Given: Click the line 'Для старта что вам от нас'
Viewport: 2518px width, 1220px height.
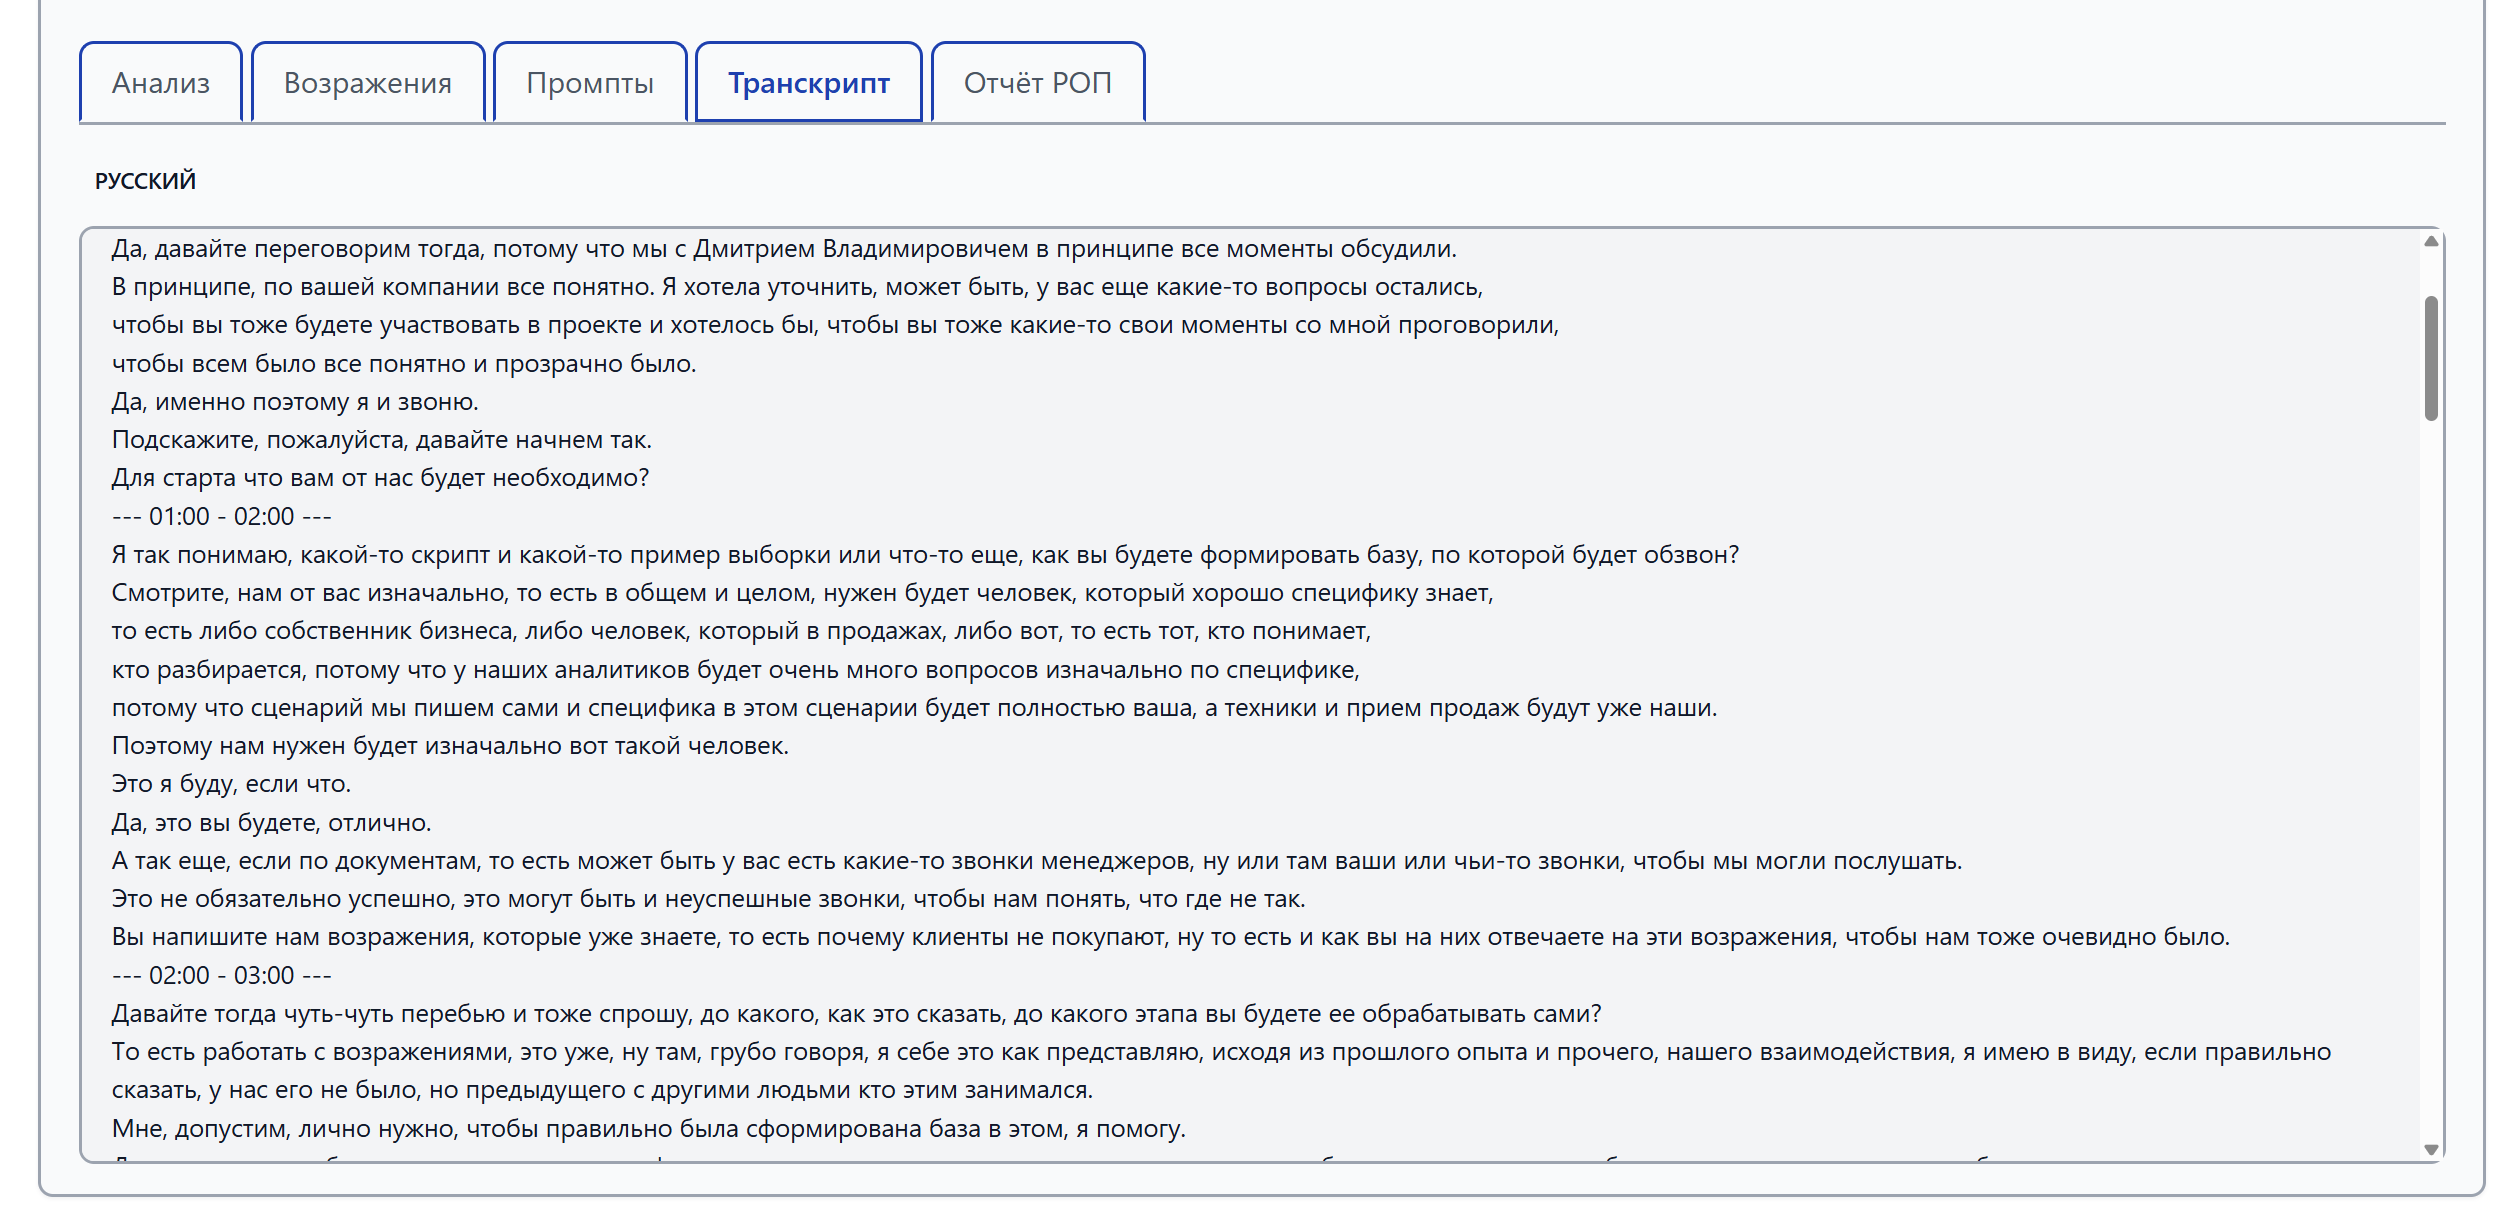Looking at the screenshot, I should coord(380,478).
